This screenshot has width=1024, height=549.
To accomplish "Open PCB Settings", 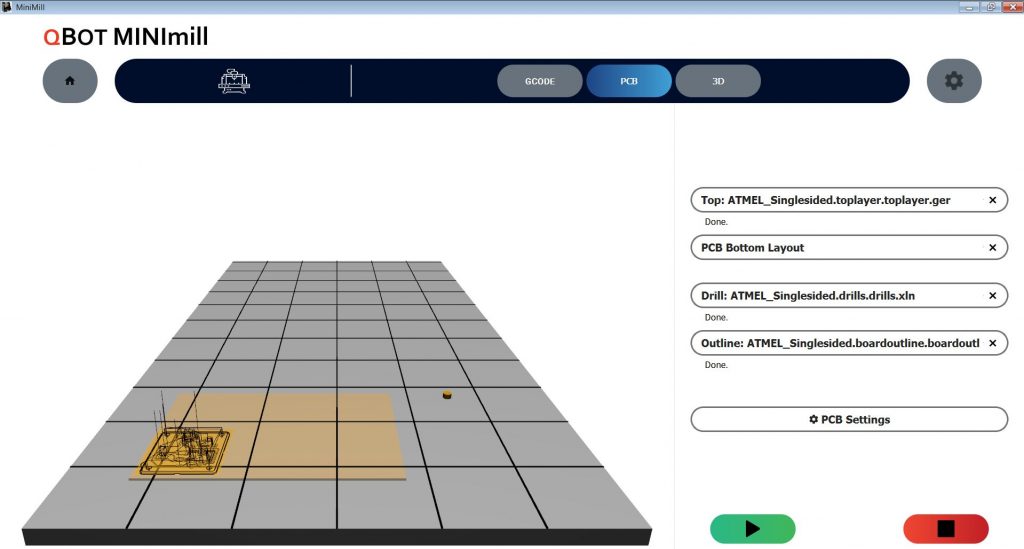I will (849, 419).
